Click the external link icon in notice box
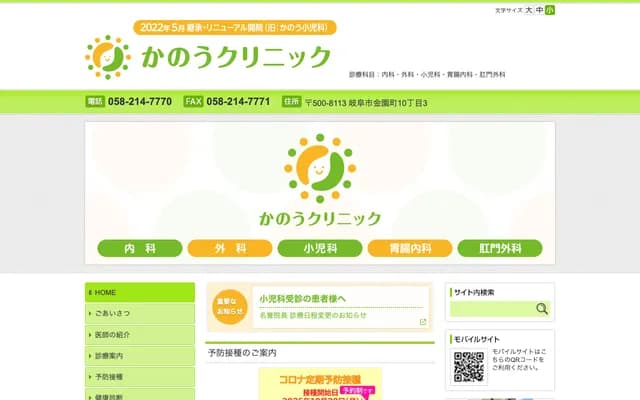The width and height of the screenshot is (640, 400). [x=423, y=322]
